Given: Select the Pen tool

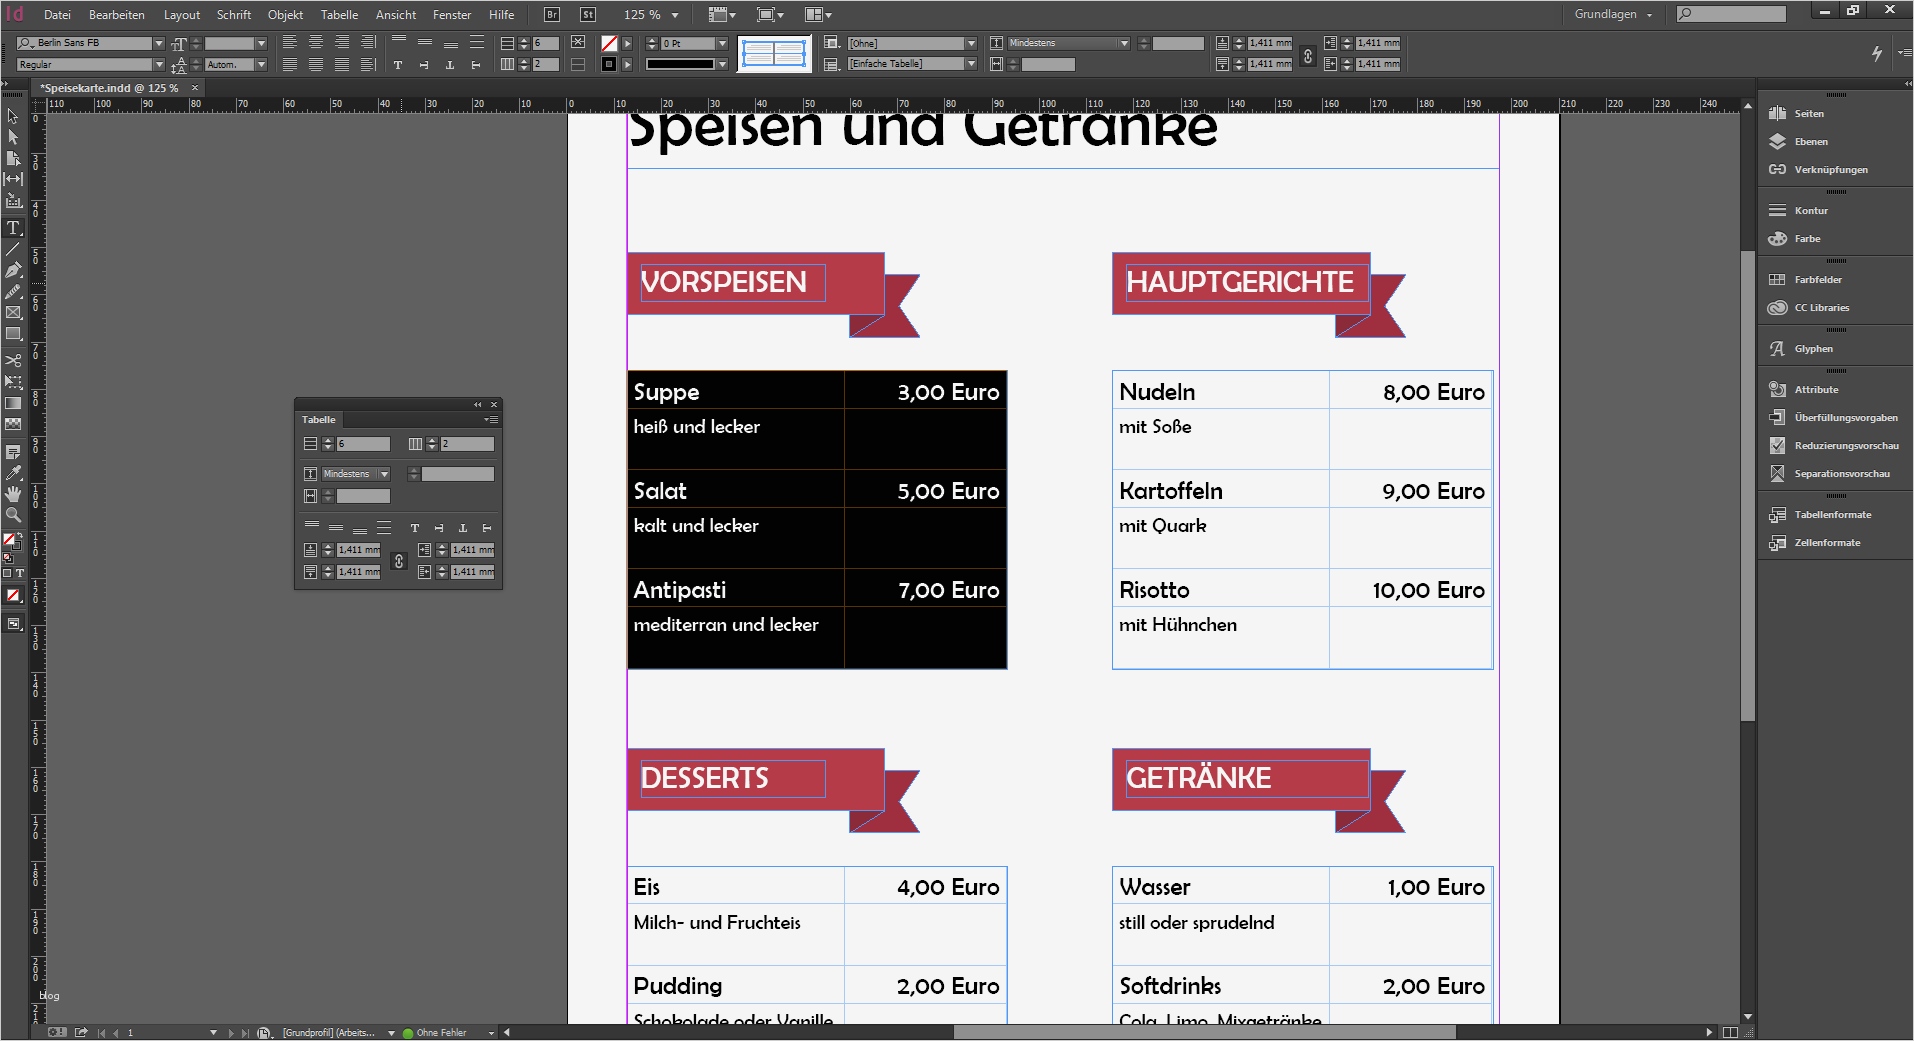Looking at the screenshot, I should point(13,268).
